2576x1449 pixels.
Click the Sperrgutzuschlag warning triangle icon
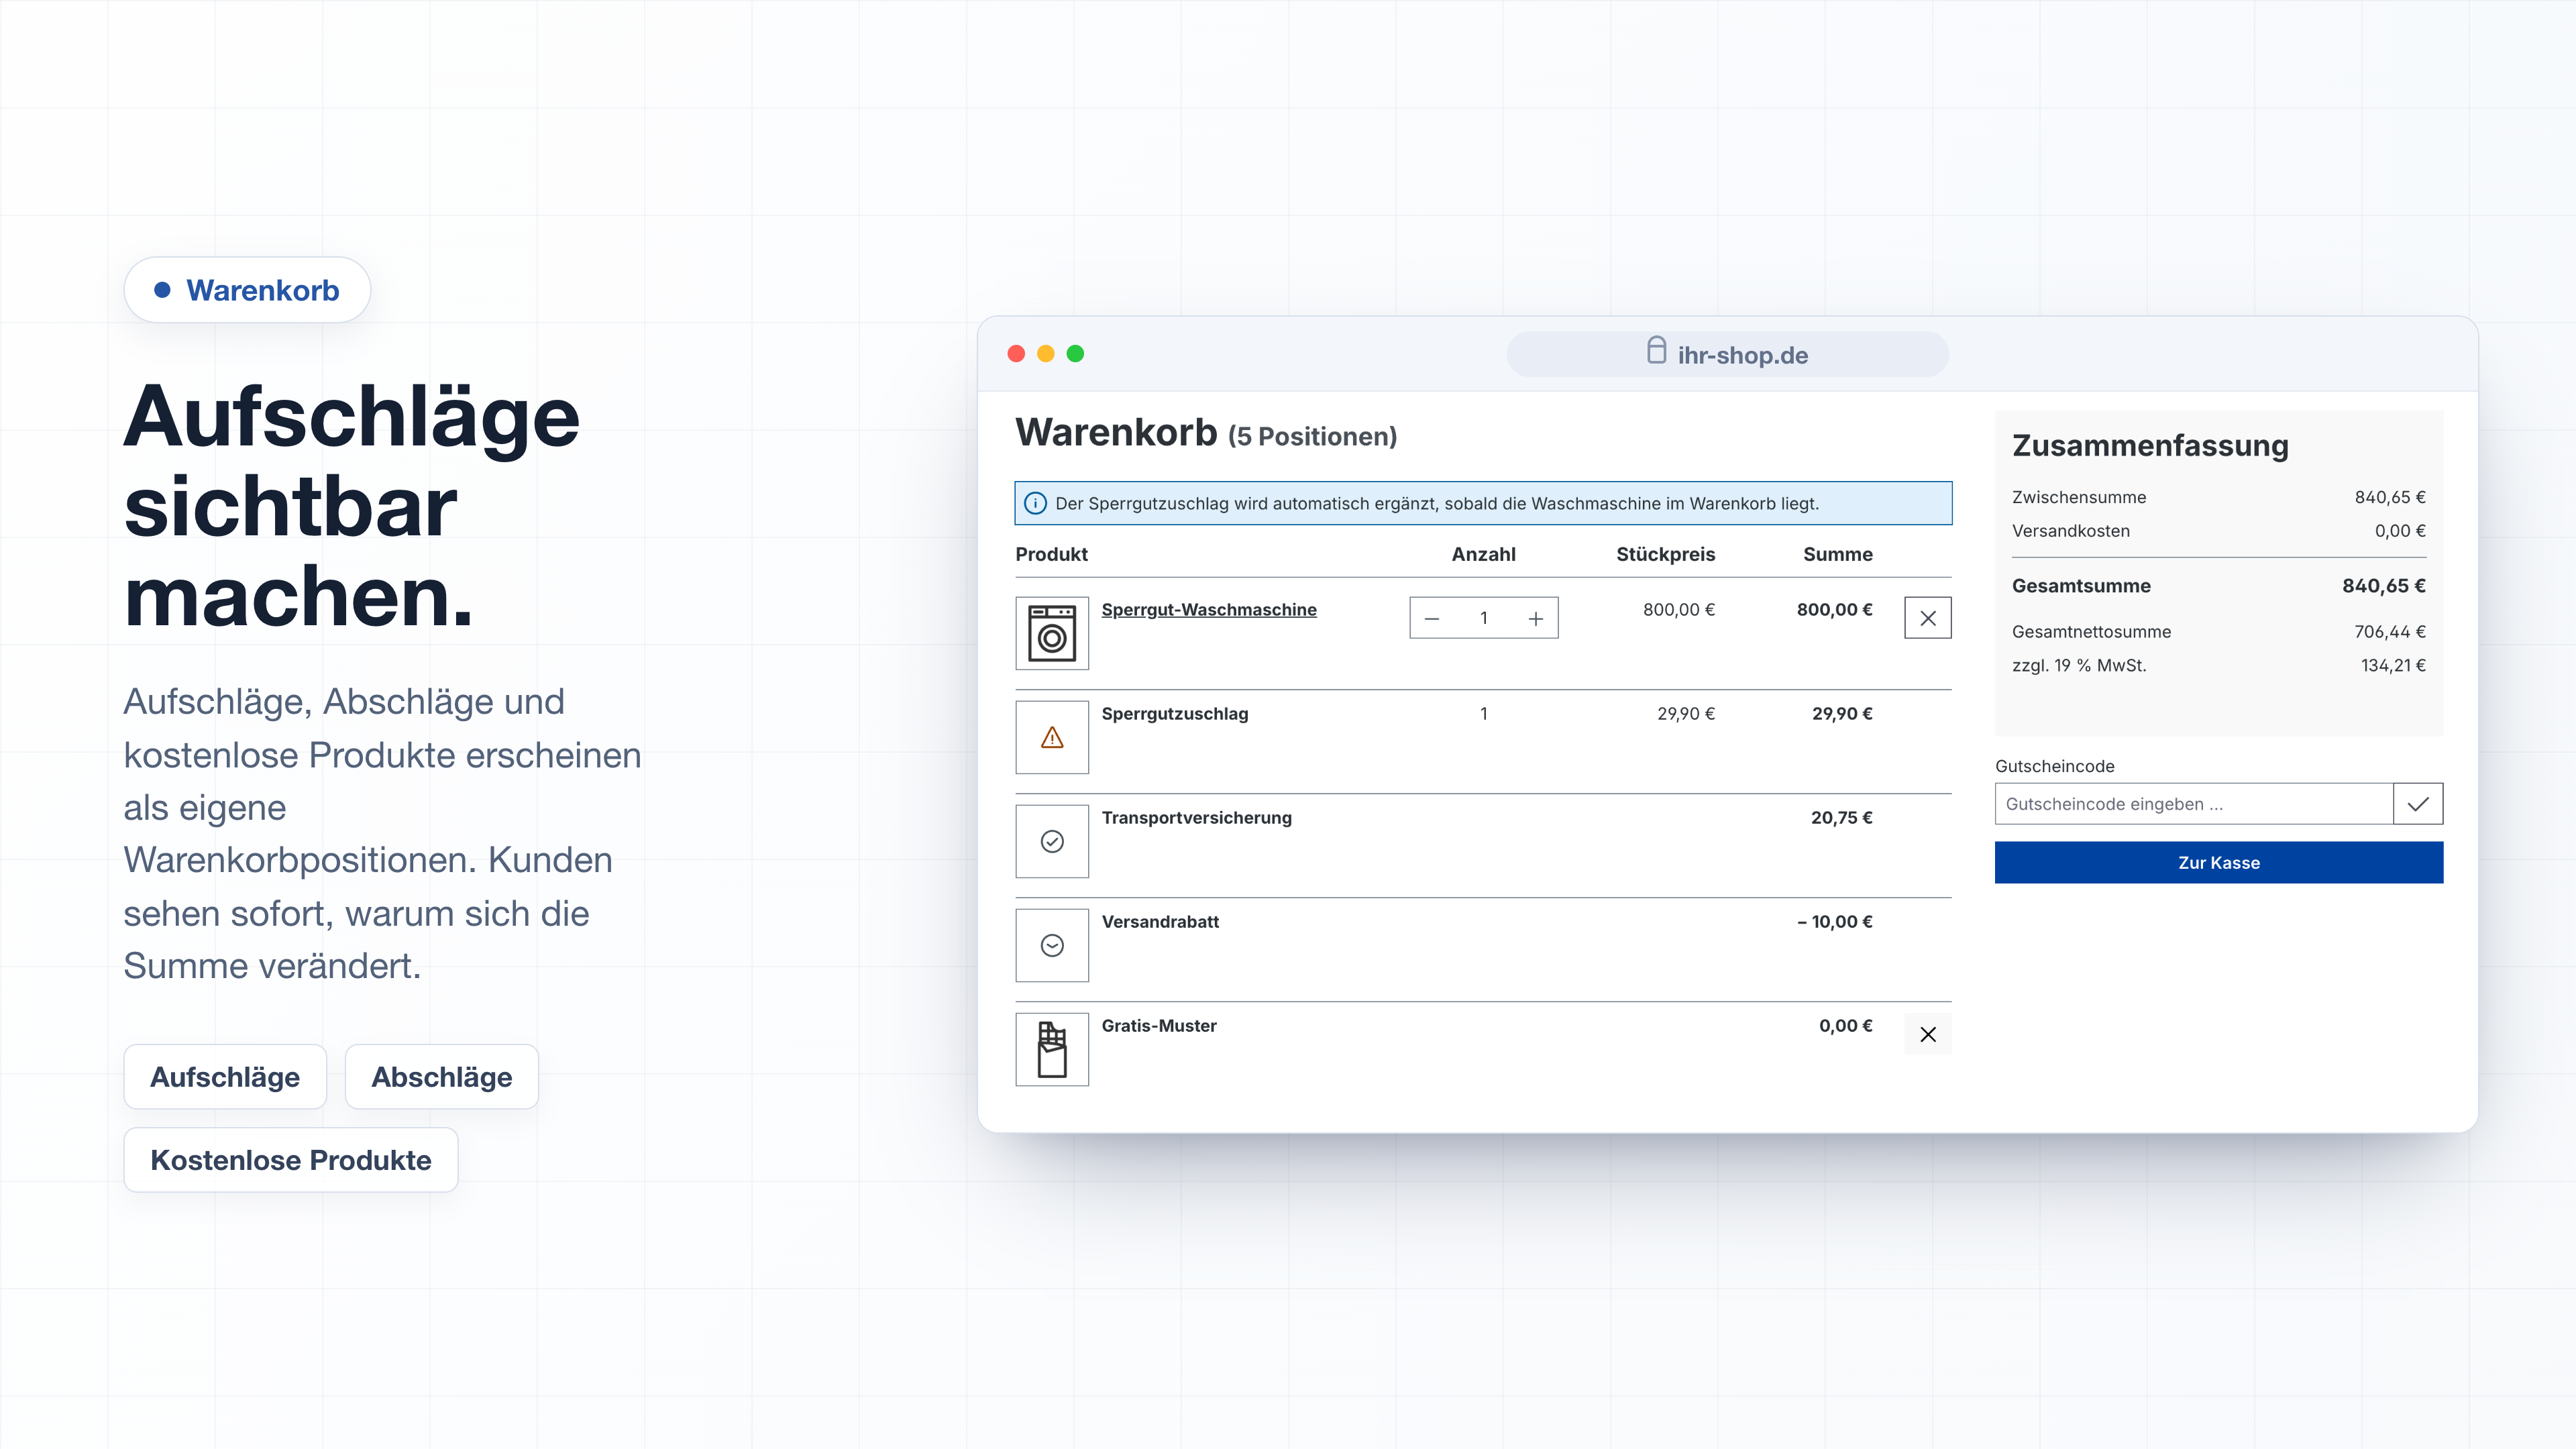pos(1052,738)
